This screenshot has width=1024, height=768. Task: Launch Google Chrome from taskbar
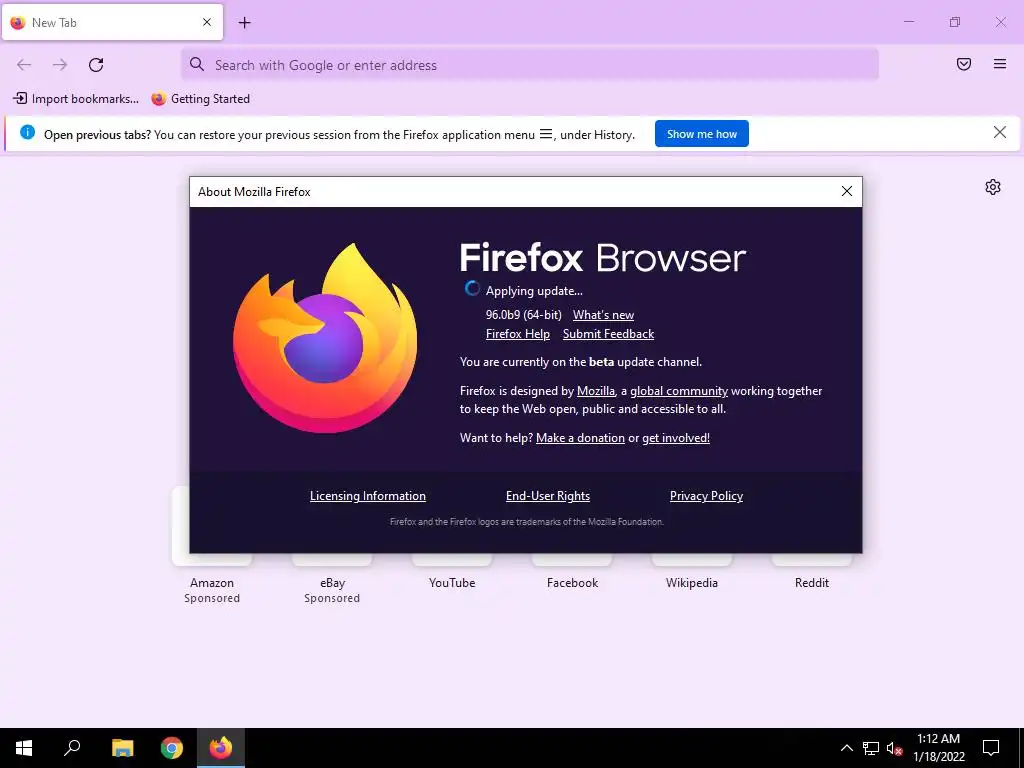[172, 748]
